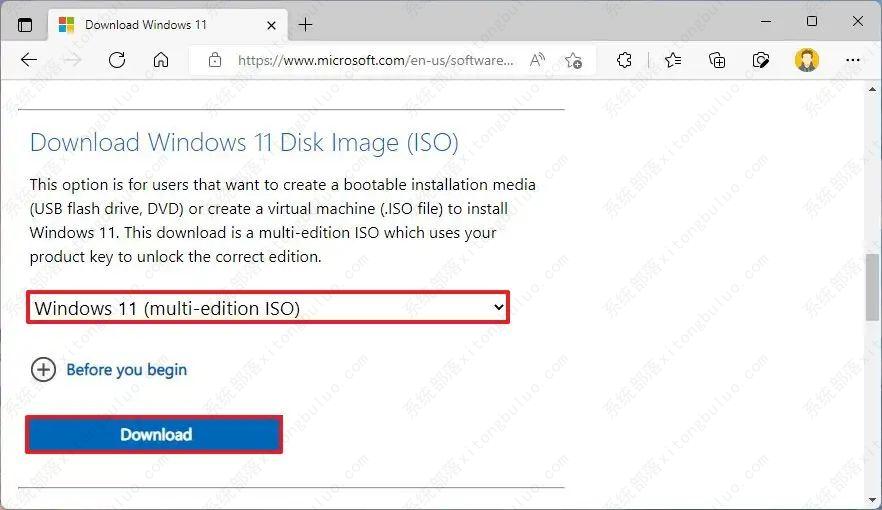This screenshot has height=510, width=882.
Task: Open the Extensions puzzle icon
Action: [x=625, y=60]
